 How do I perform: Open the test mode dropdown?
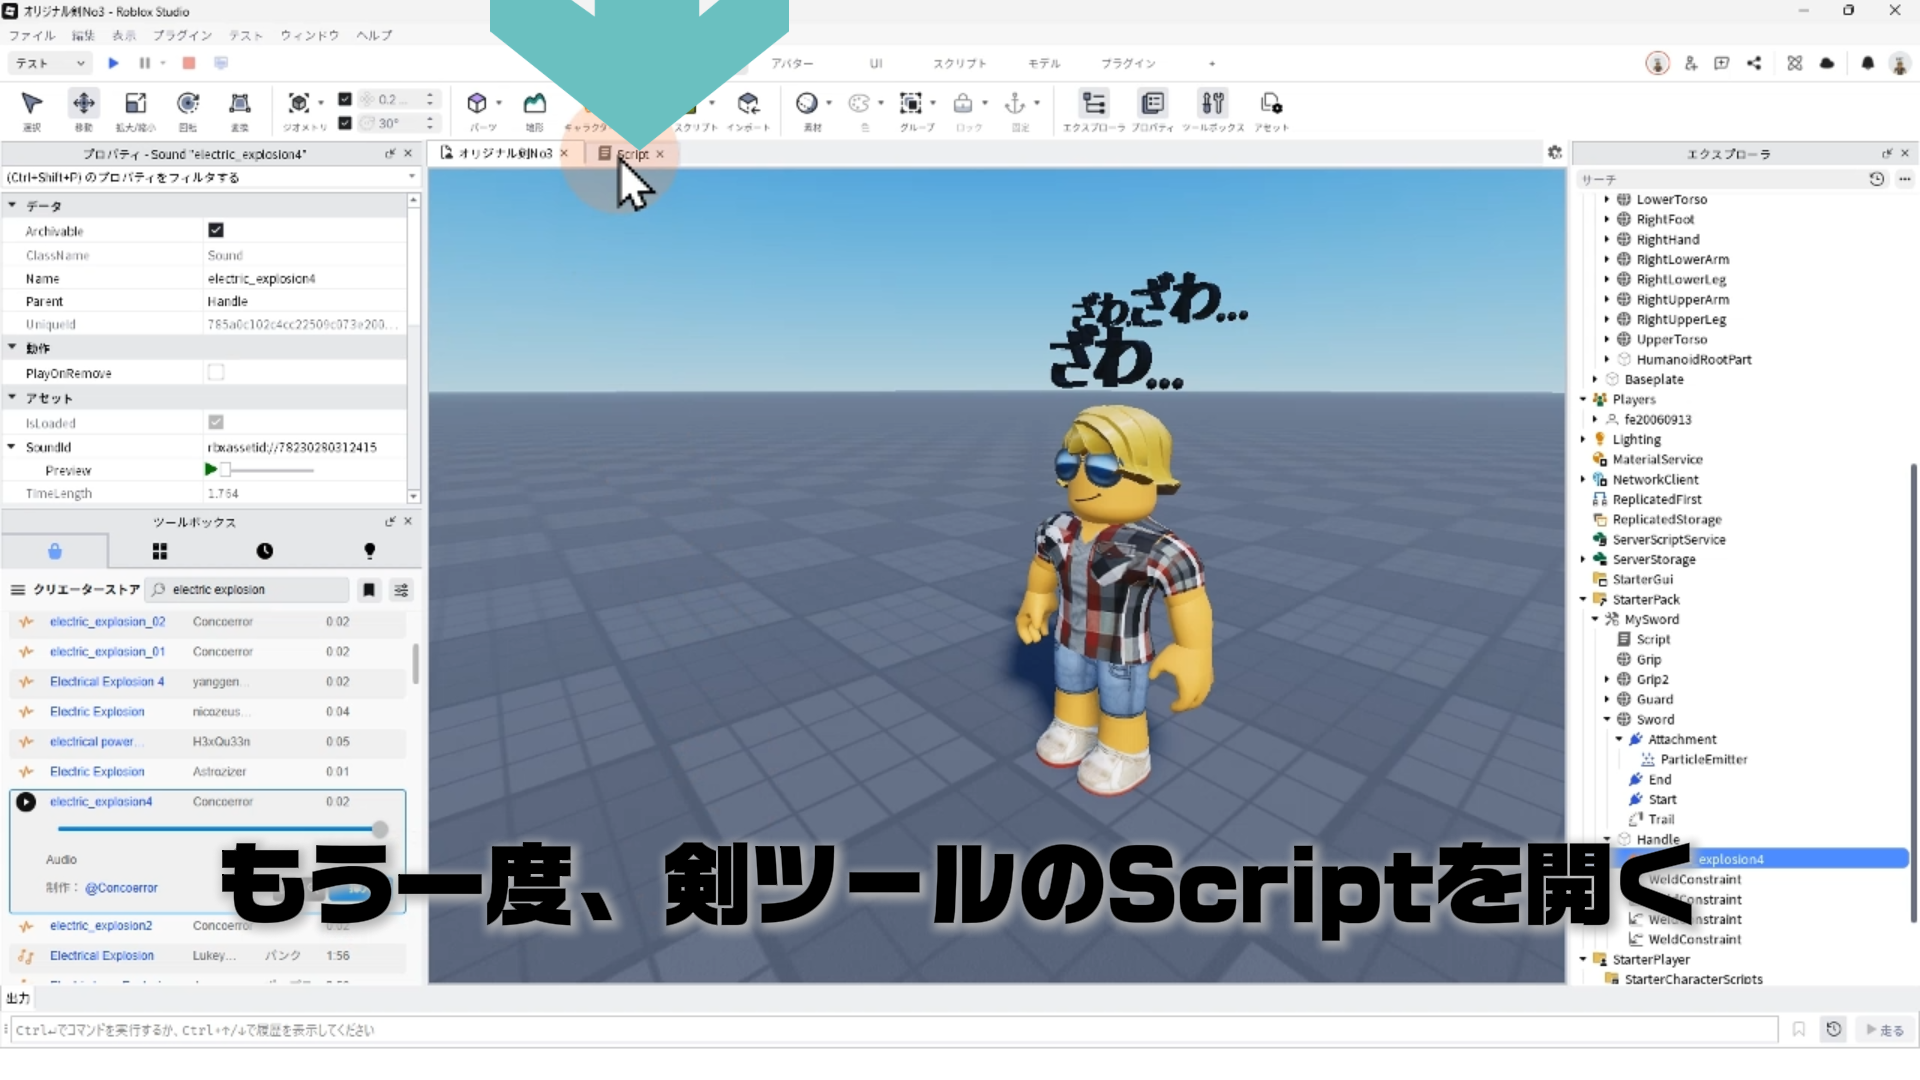pyautogui.click(x=50, y=63)
